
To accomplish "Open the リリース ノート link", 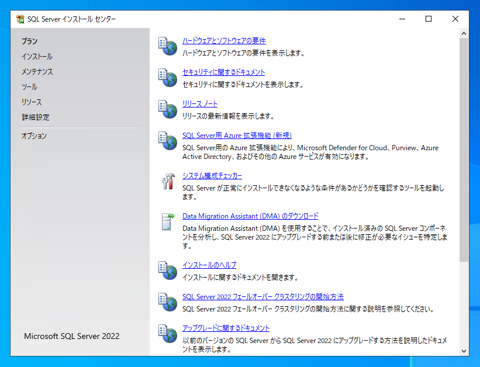I will click(200, 104).
